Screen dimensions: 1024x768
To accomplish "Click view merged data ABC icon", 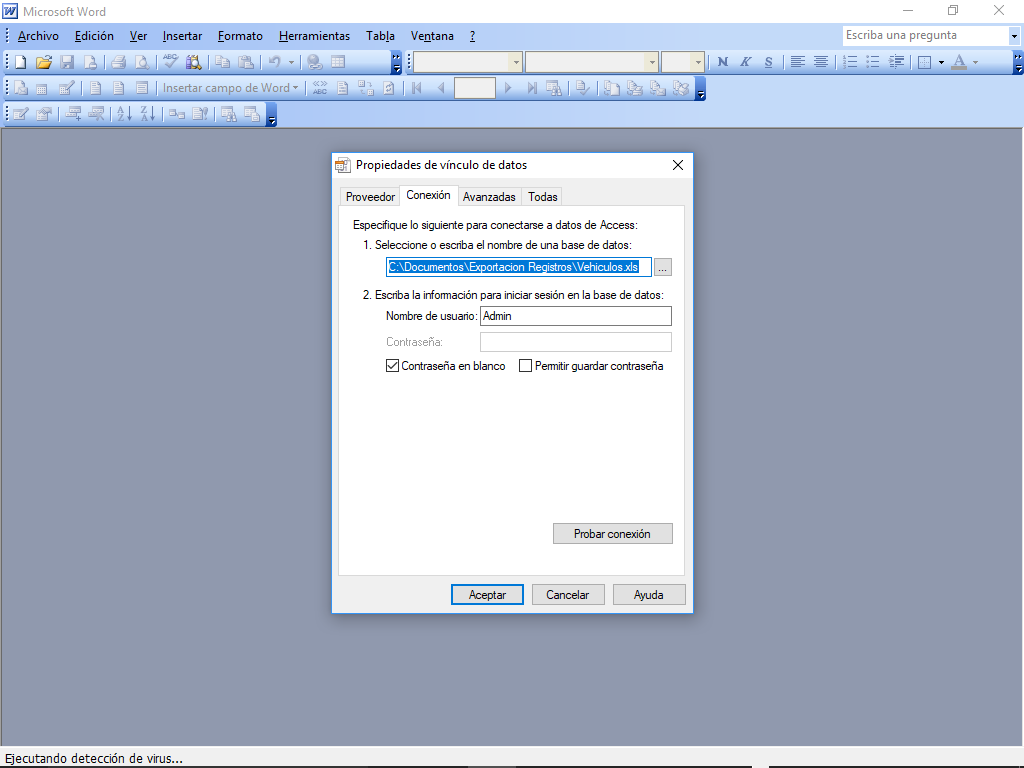I will [x=319, y=88].
